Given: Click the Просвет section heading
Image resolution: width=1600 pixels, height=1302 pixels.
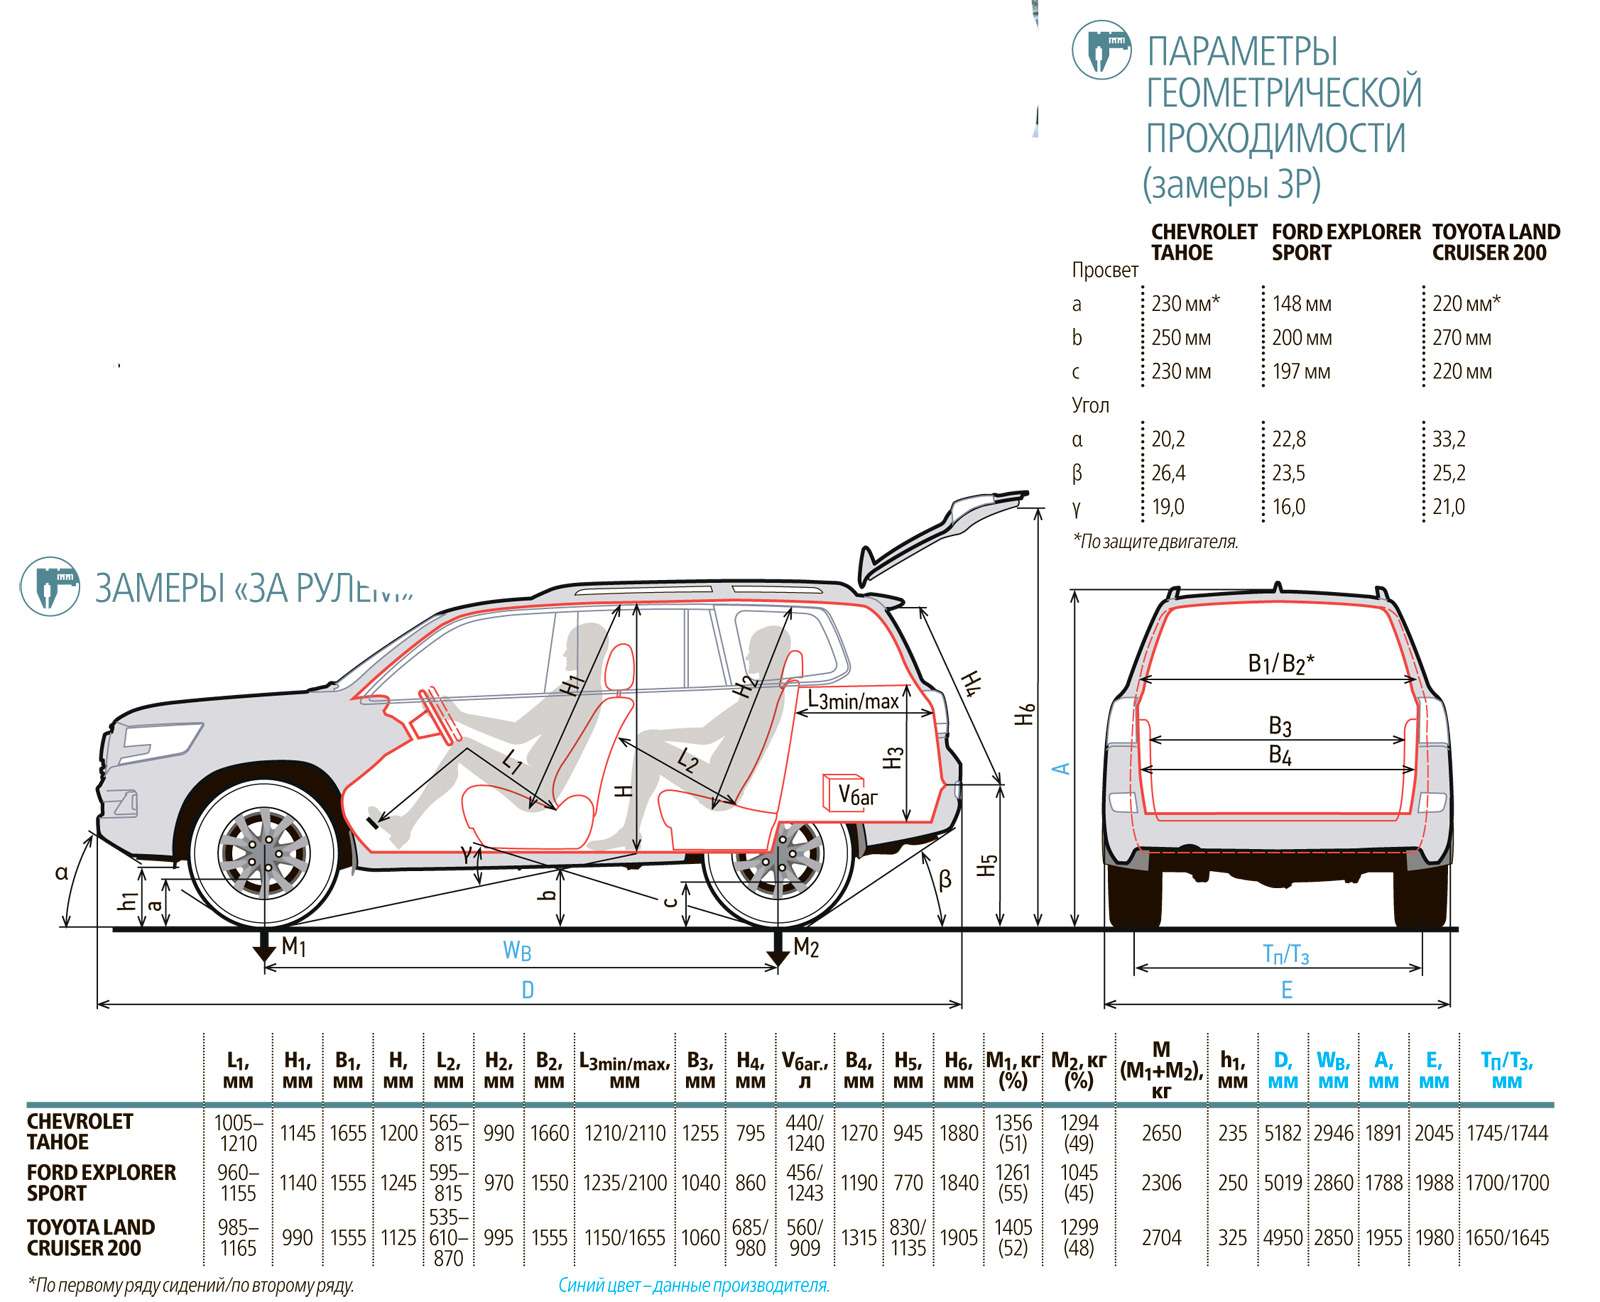Looking at the screenshot, I should pos(1105,270).
